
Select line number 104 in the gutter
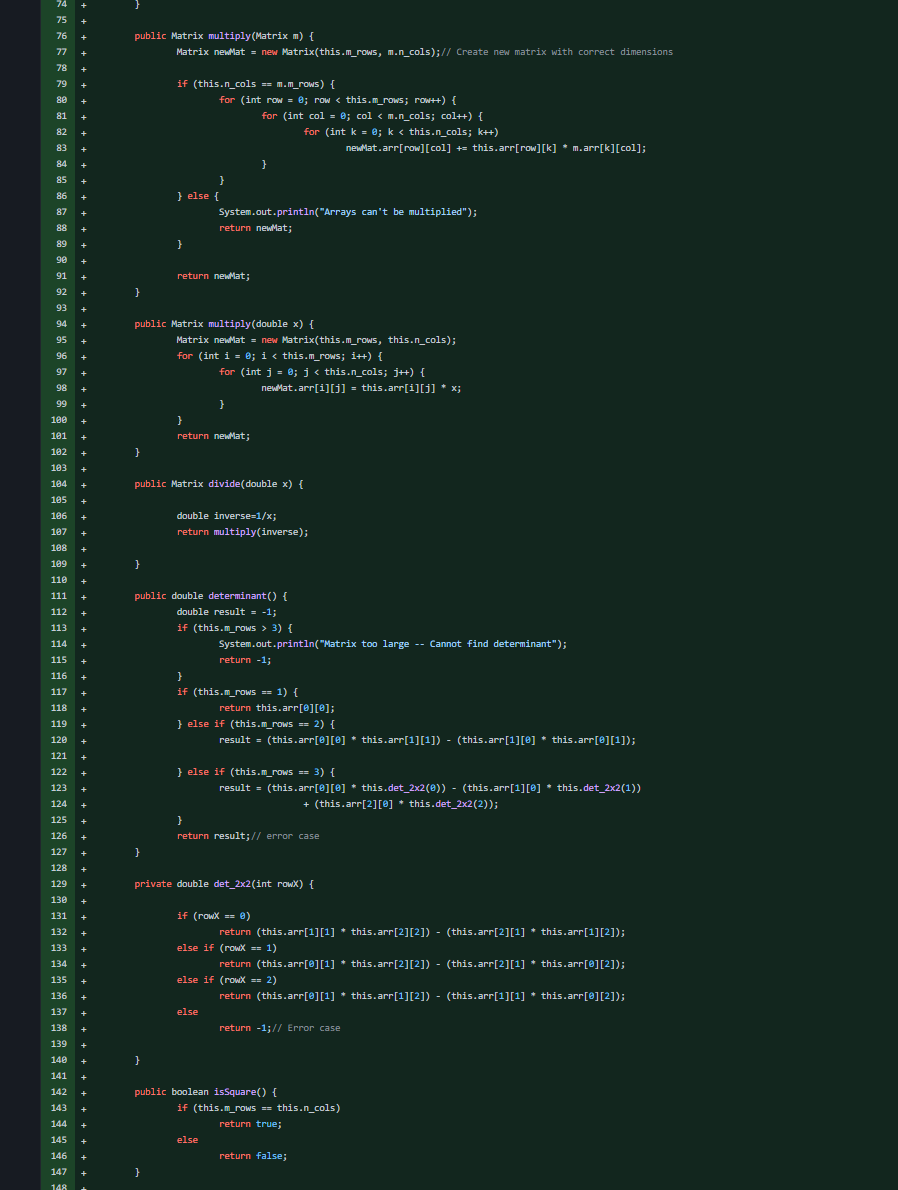tap(58, 484)
